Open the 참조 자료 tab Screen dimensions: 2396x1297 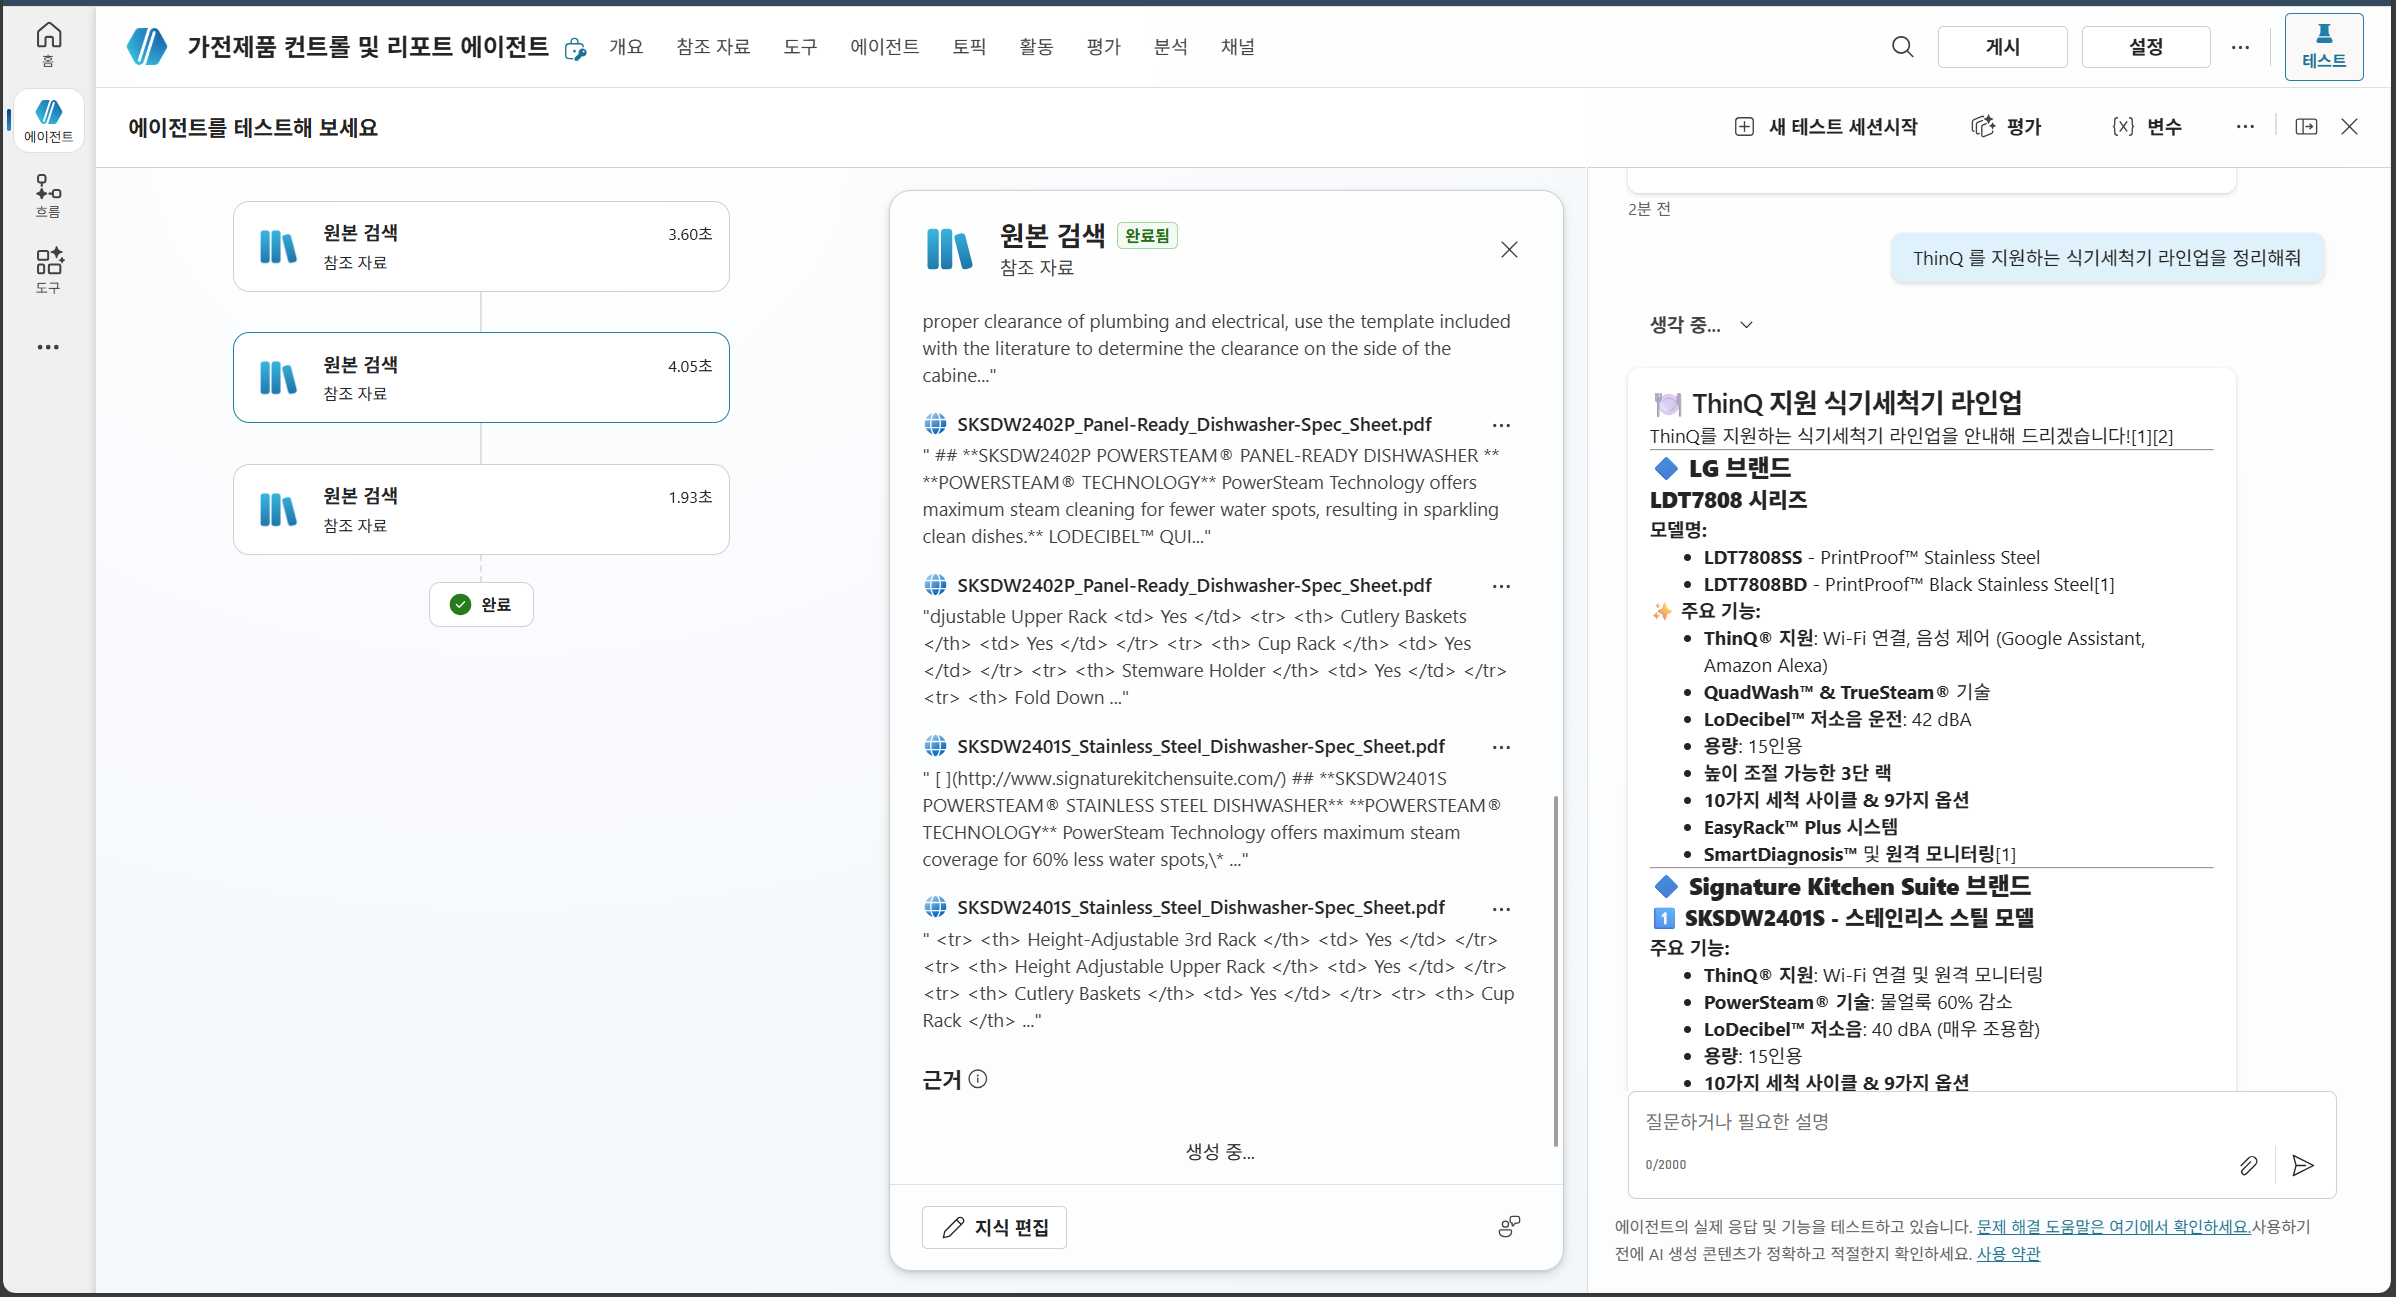click(x=713, y=47)
